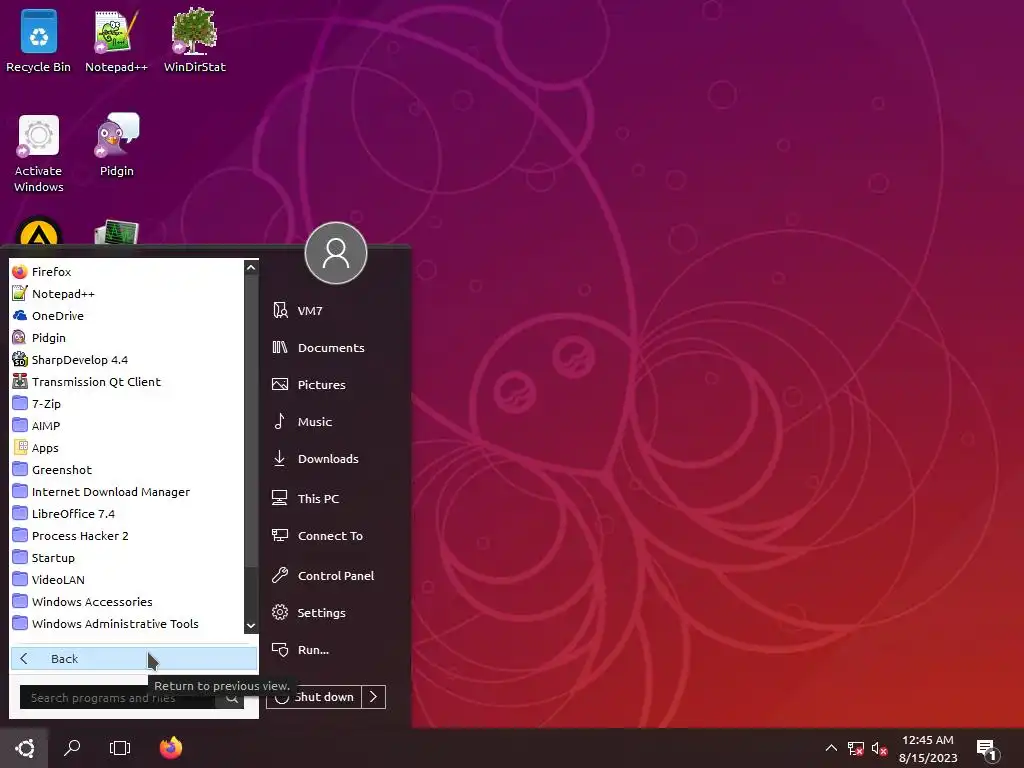Screen dimensions: 1024x768
Task: Open OneDrive in the programs list
Action: pyautogui.click(x=127, y=315)
